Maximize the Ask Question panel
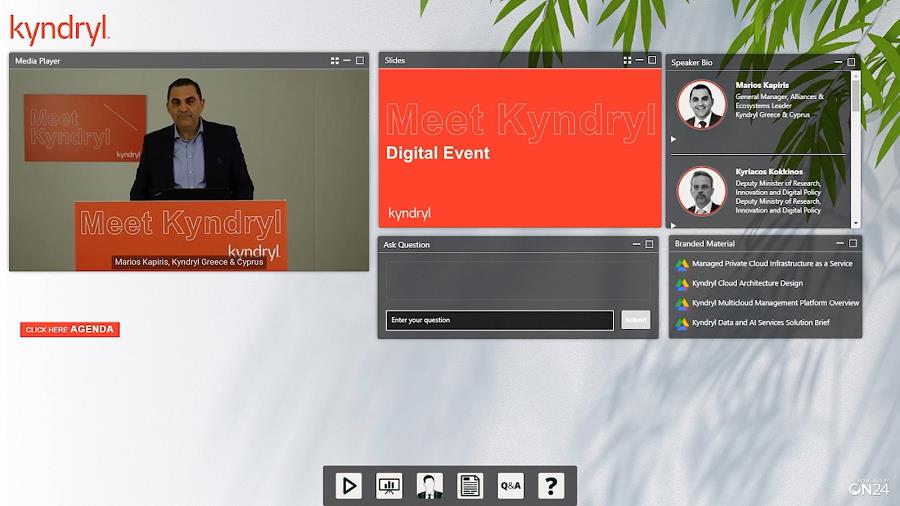 [x=649, y=244]
